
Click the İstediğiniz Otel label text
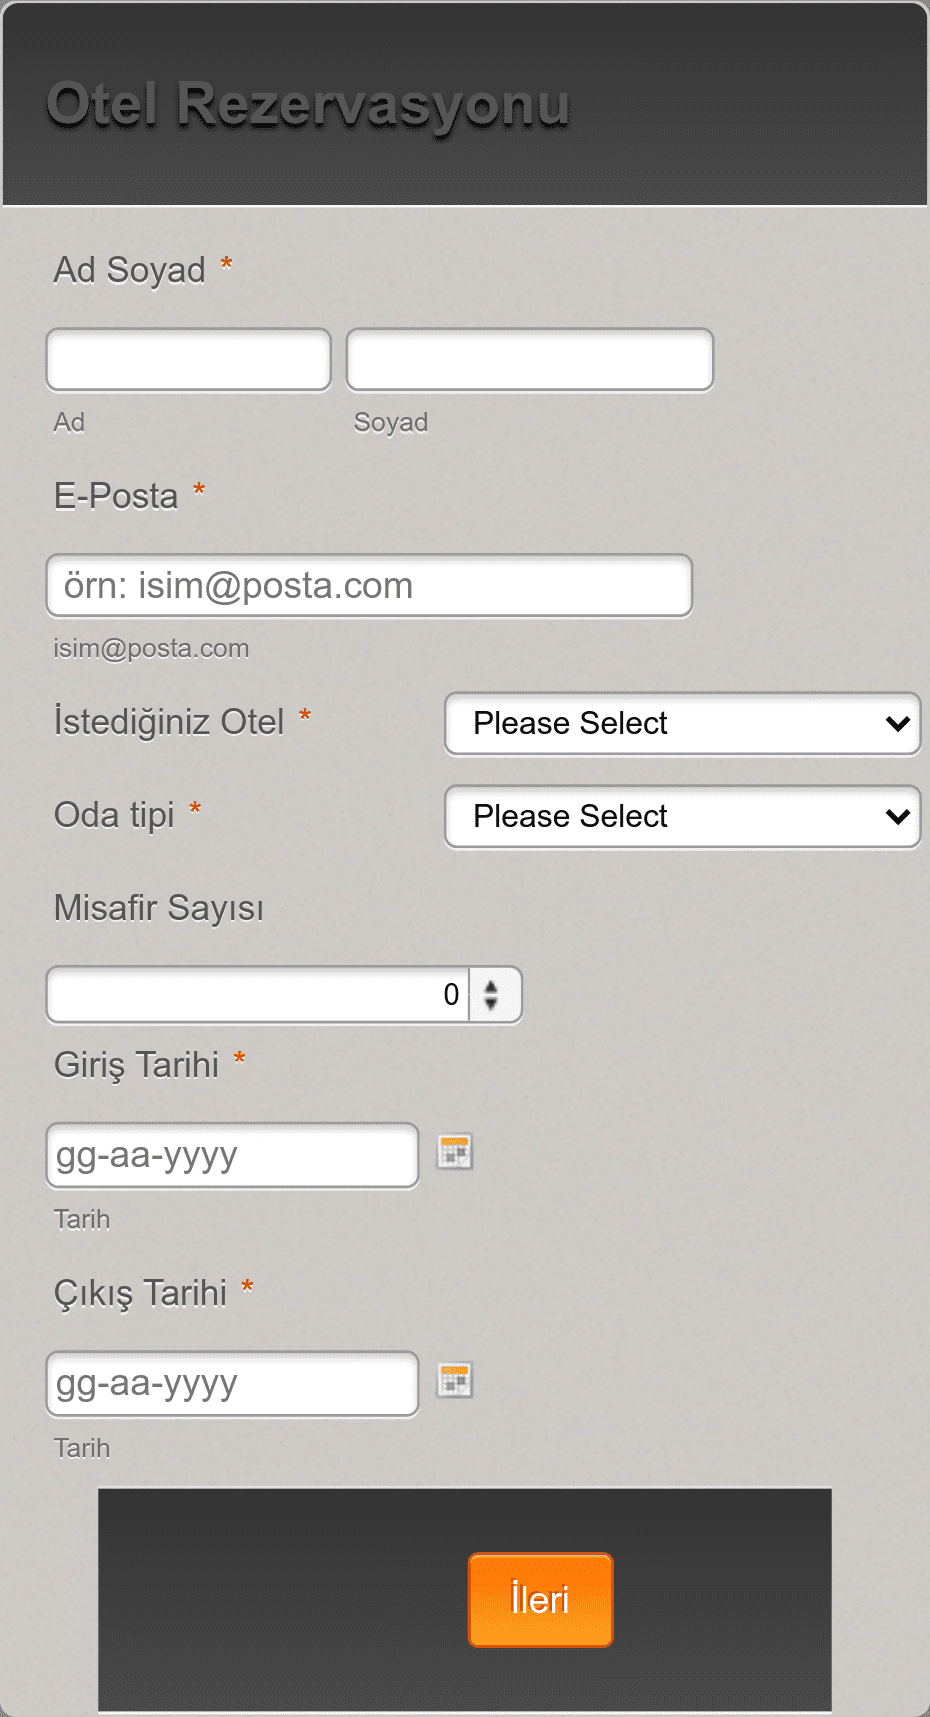point(169,721)
